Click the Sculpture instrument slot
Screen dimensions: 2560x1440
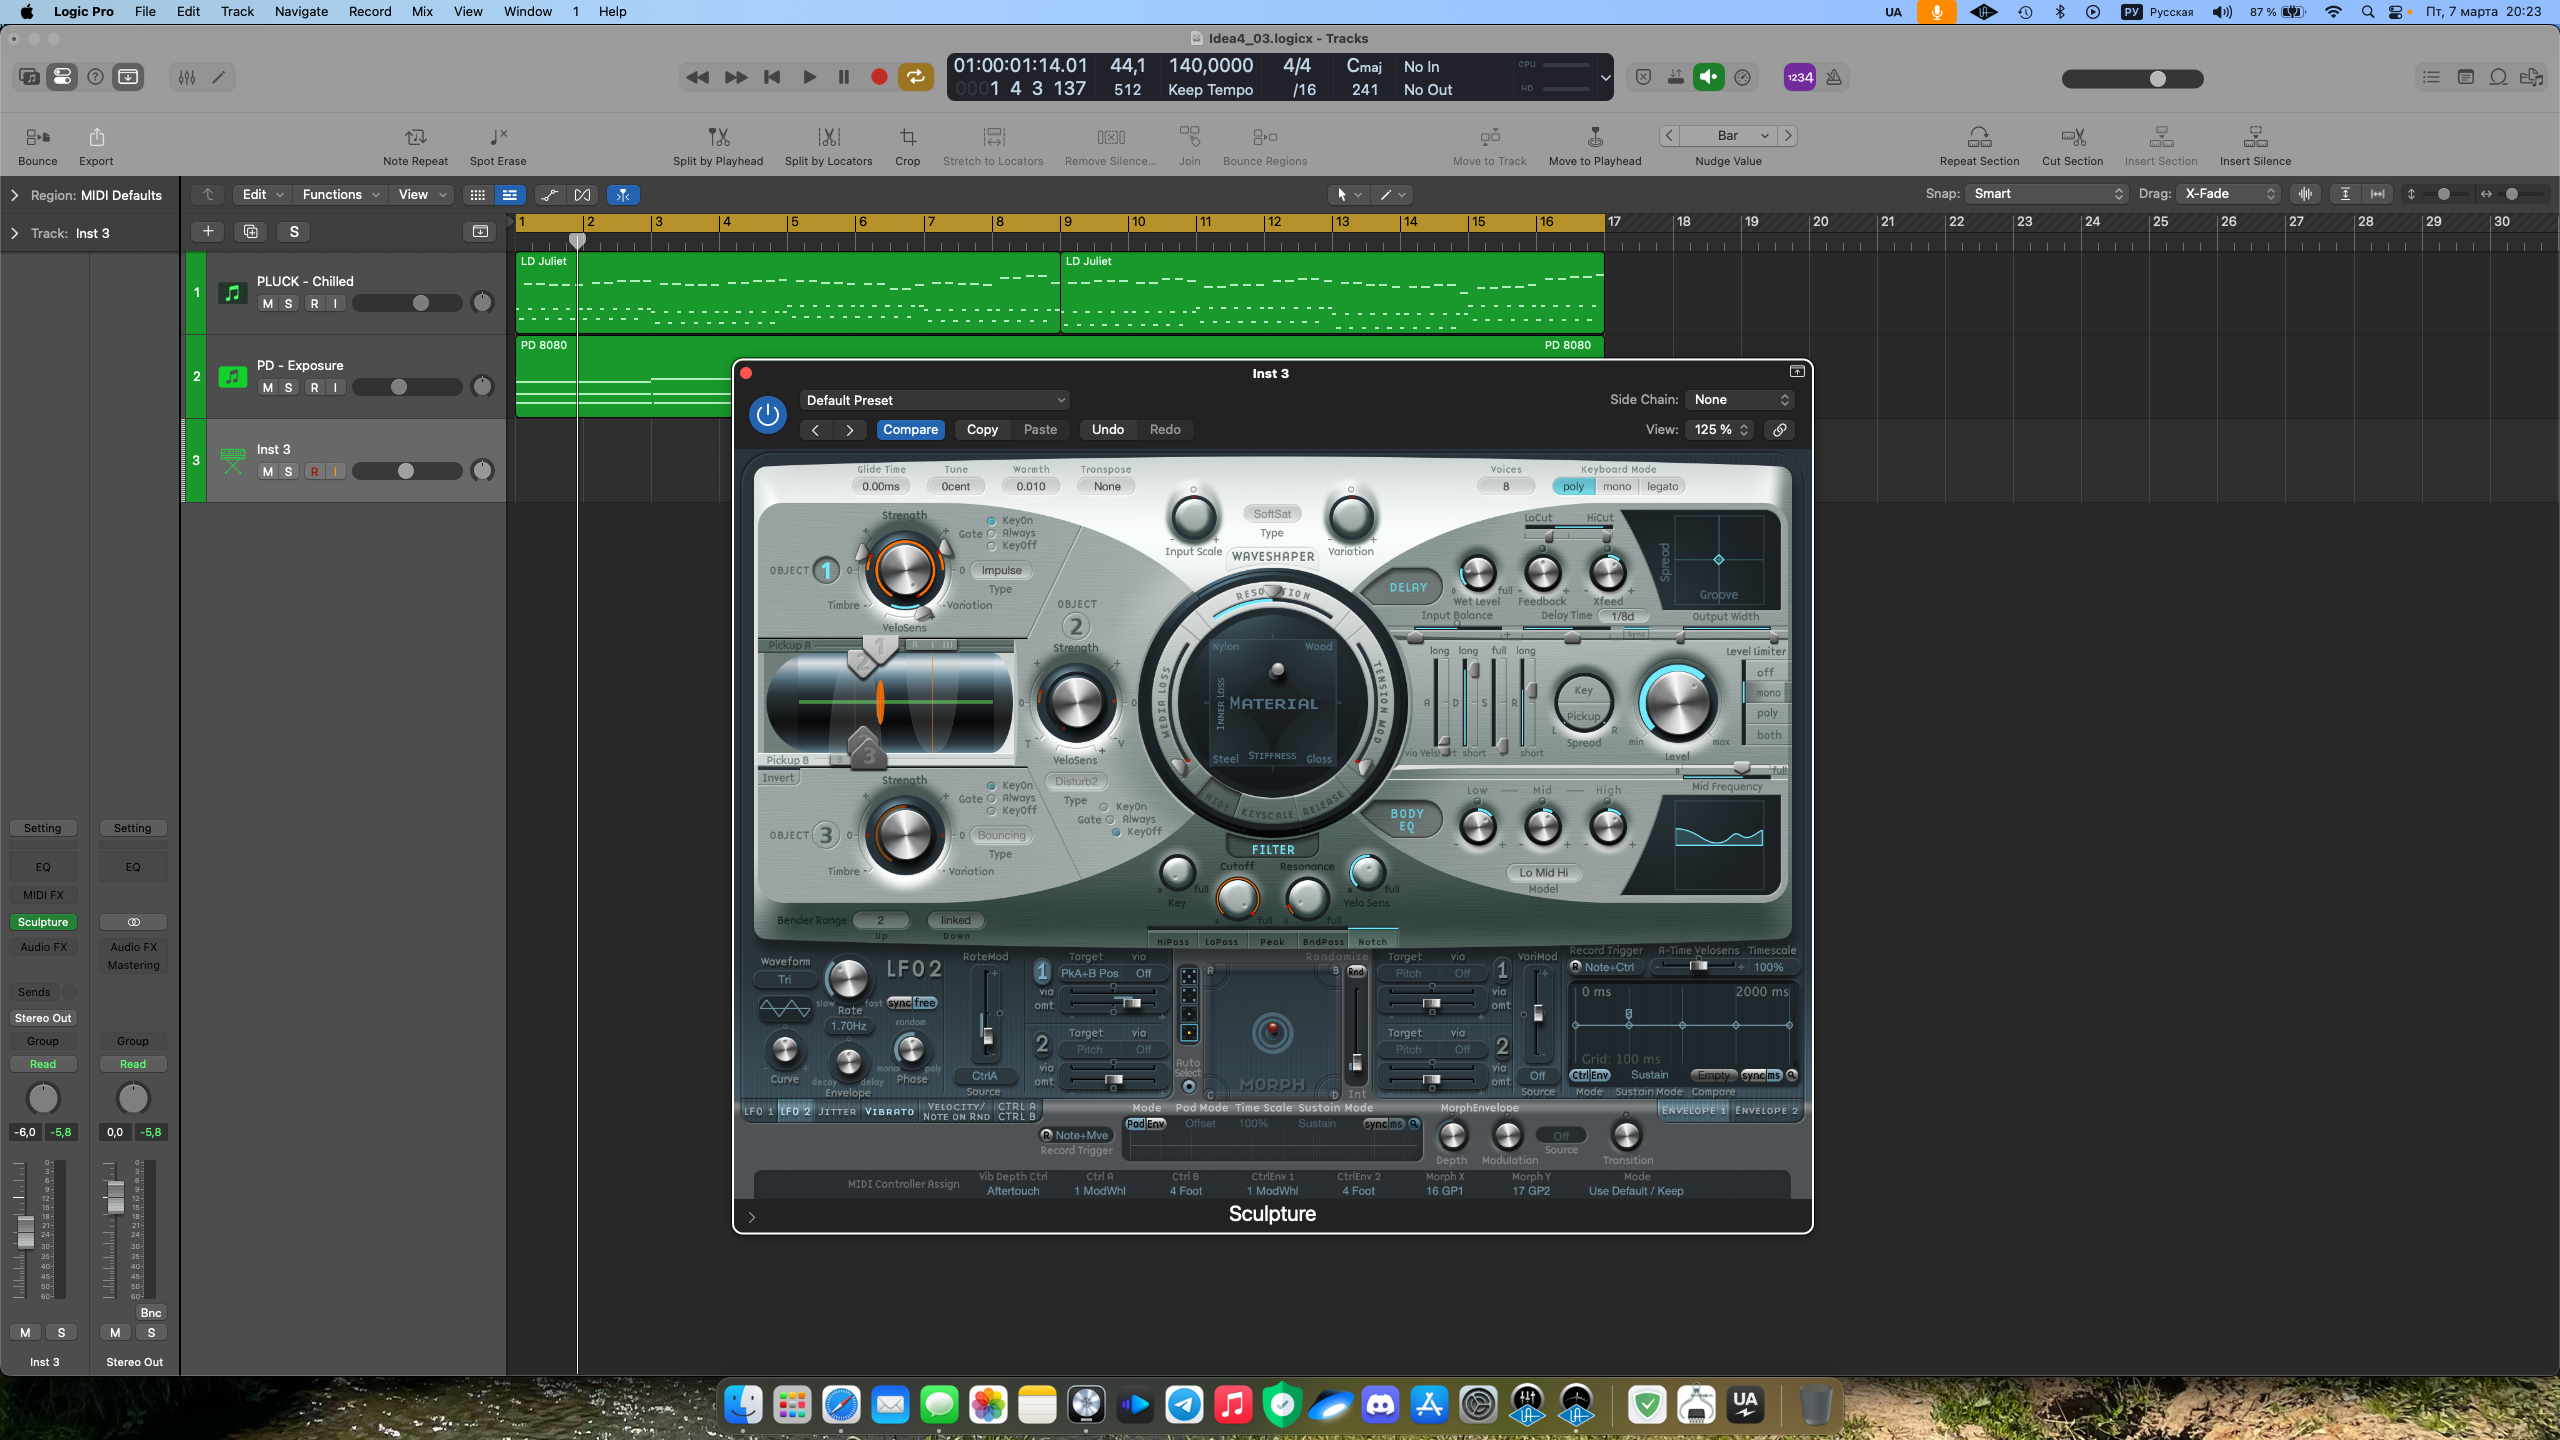[43, 922]
